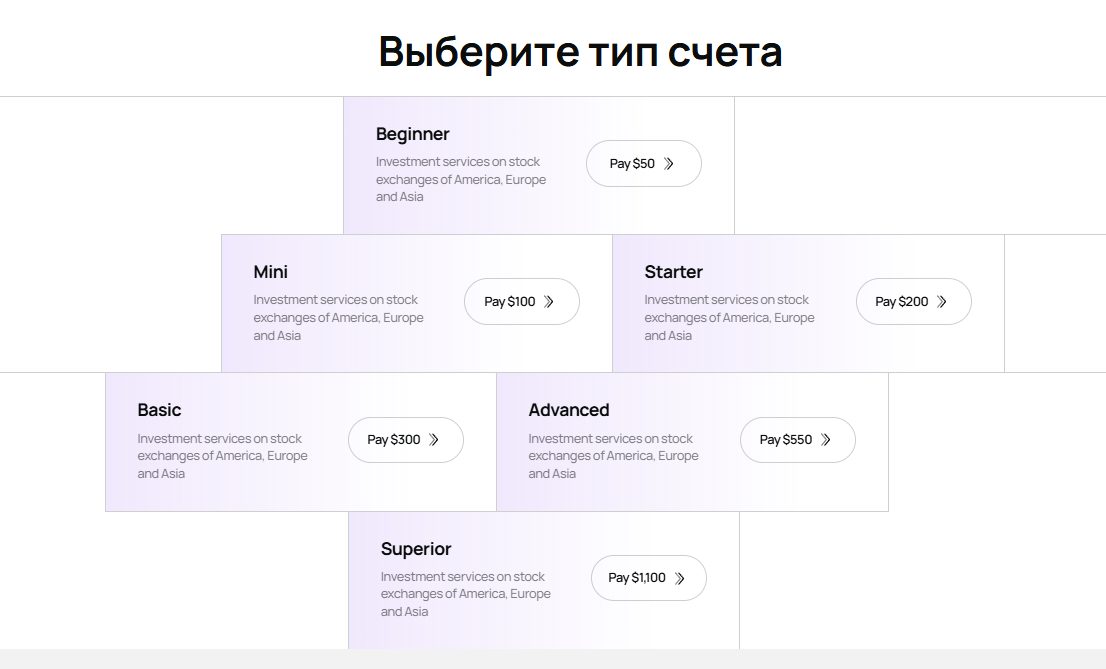Screen dimensions: 1106x669
Task: Hit the Pay $300 button
Action: [404, 440]
